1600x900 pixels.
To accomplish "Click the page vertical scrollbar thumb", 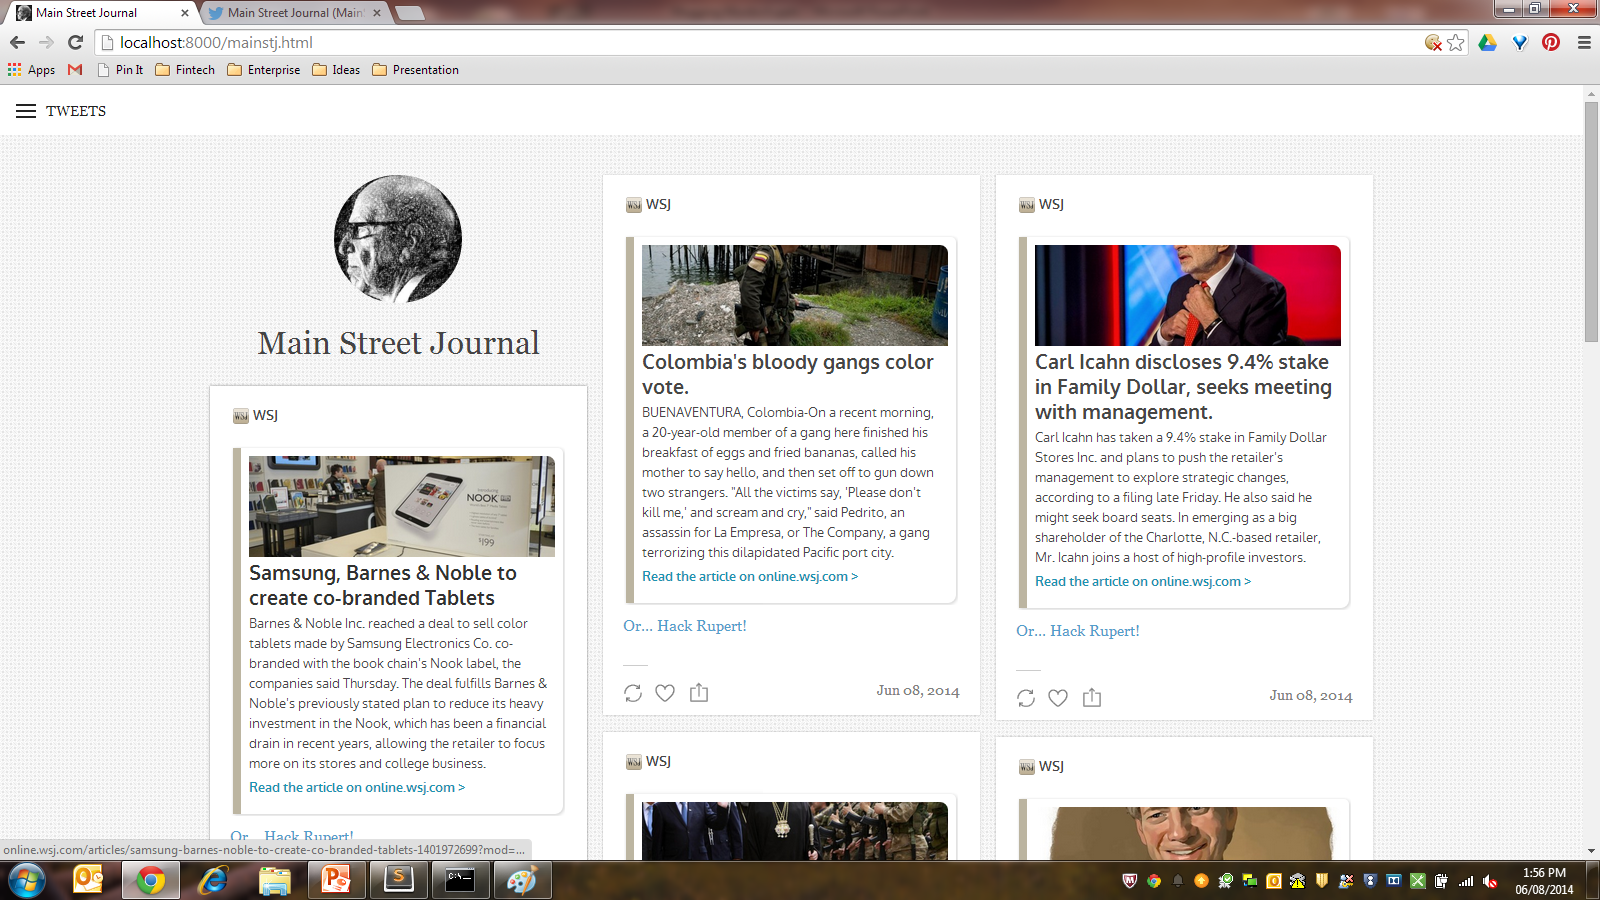I will tap(1591, 222).
